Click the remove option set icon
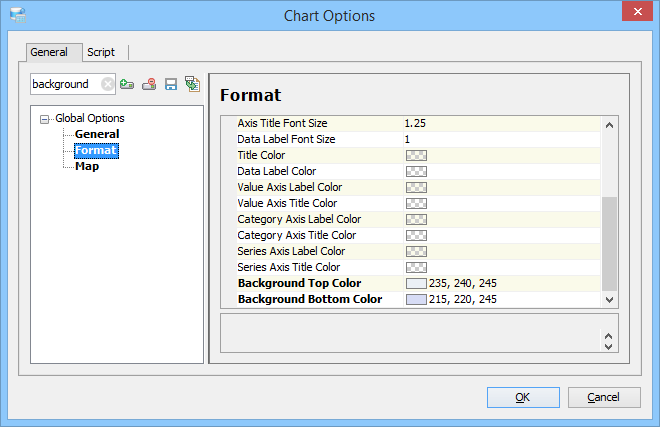This screenshot has height=427, width=660. pyautogui.click(x=149, y=85)
